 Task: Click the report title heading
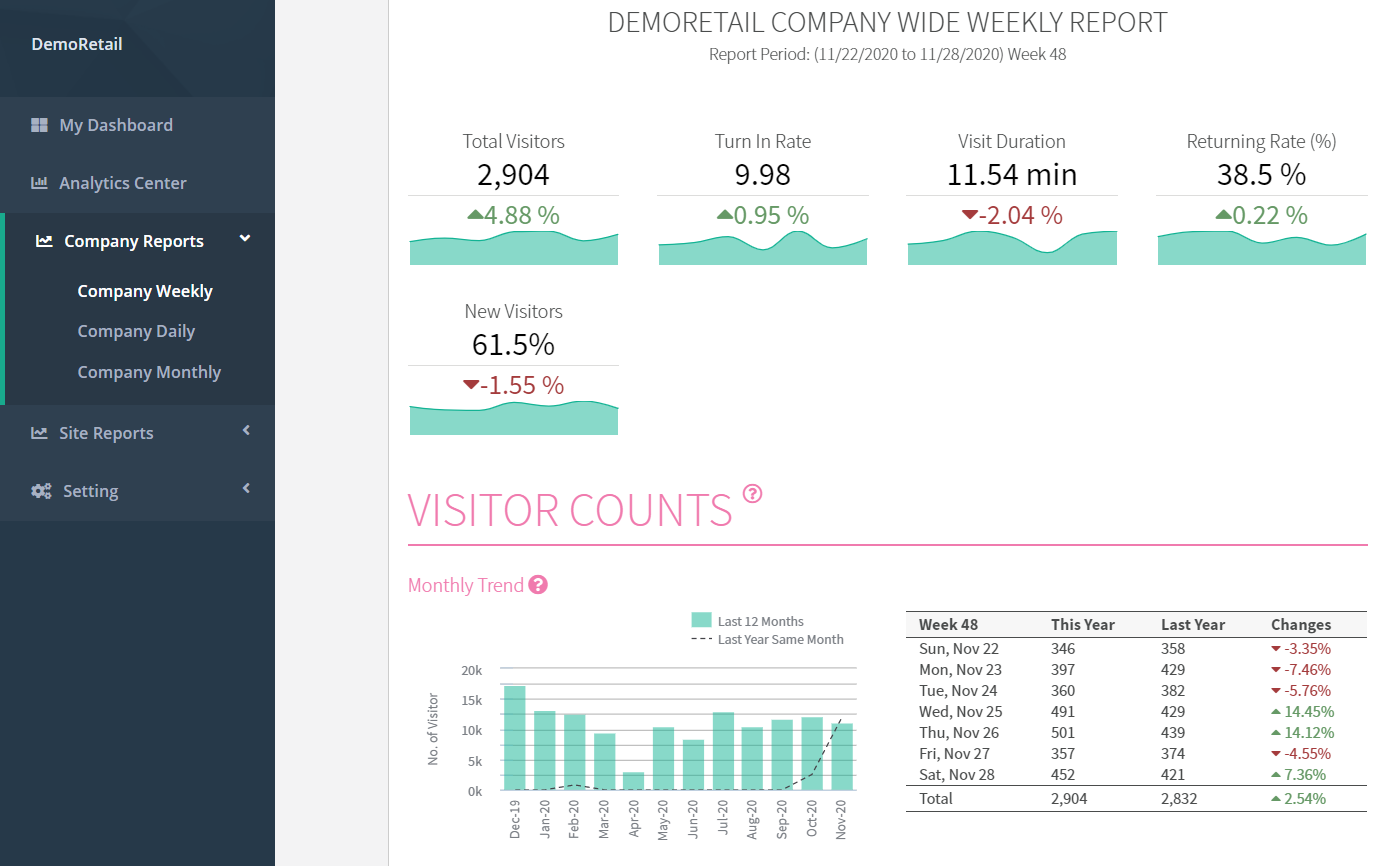tap(887, 22)
